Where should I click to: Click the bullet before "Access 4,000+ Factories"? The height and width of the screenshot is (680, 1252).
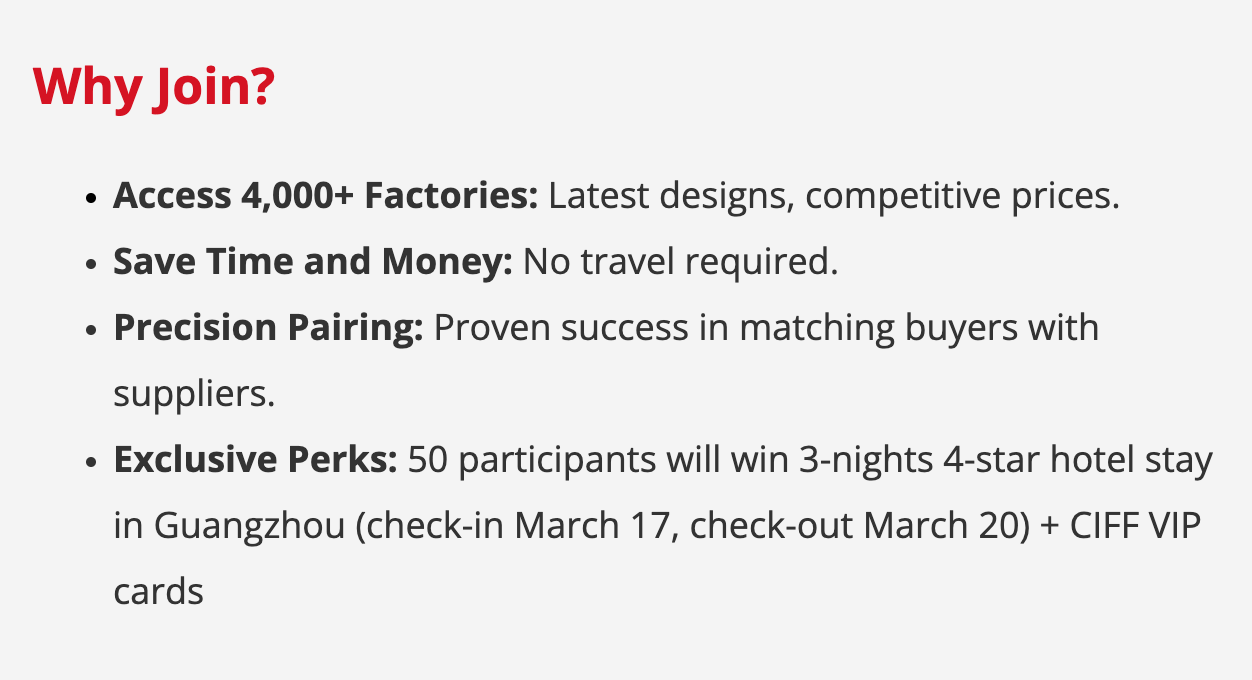92,198
